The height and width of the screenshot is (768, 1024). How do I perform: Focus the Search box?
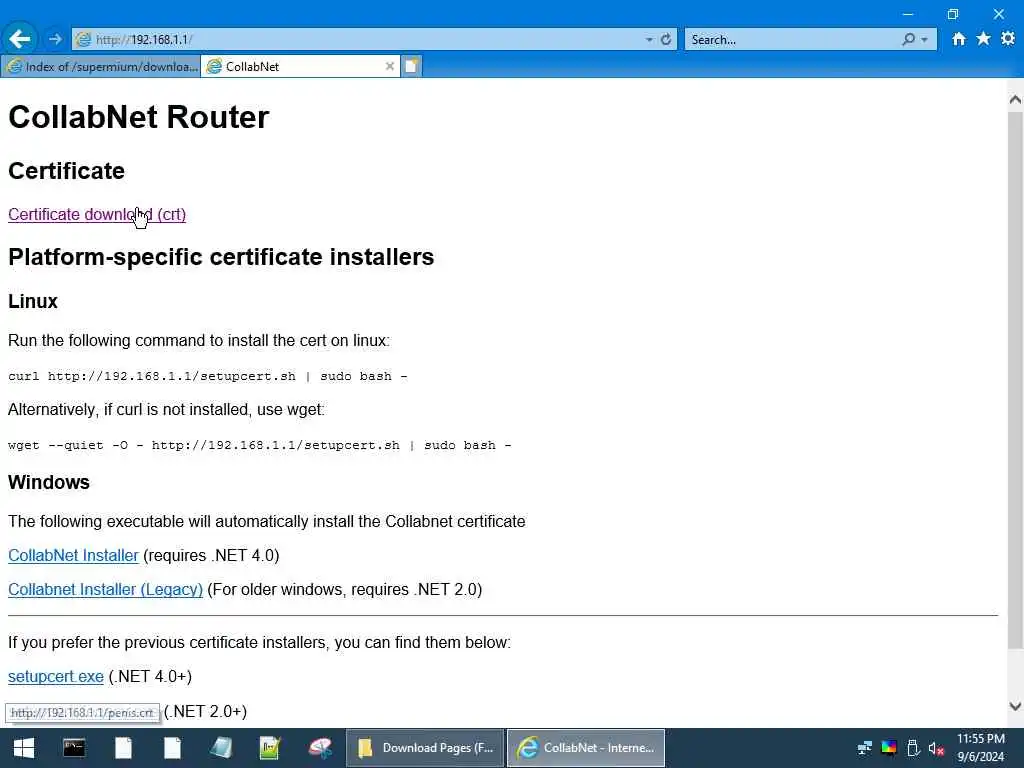coord(792,39)
